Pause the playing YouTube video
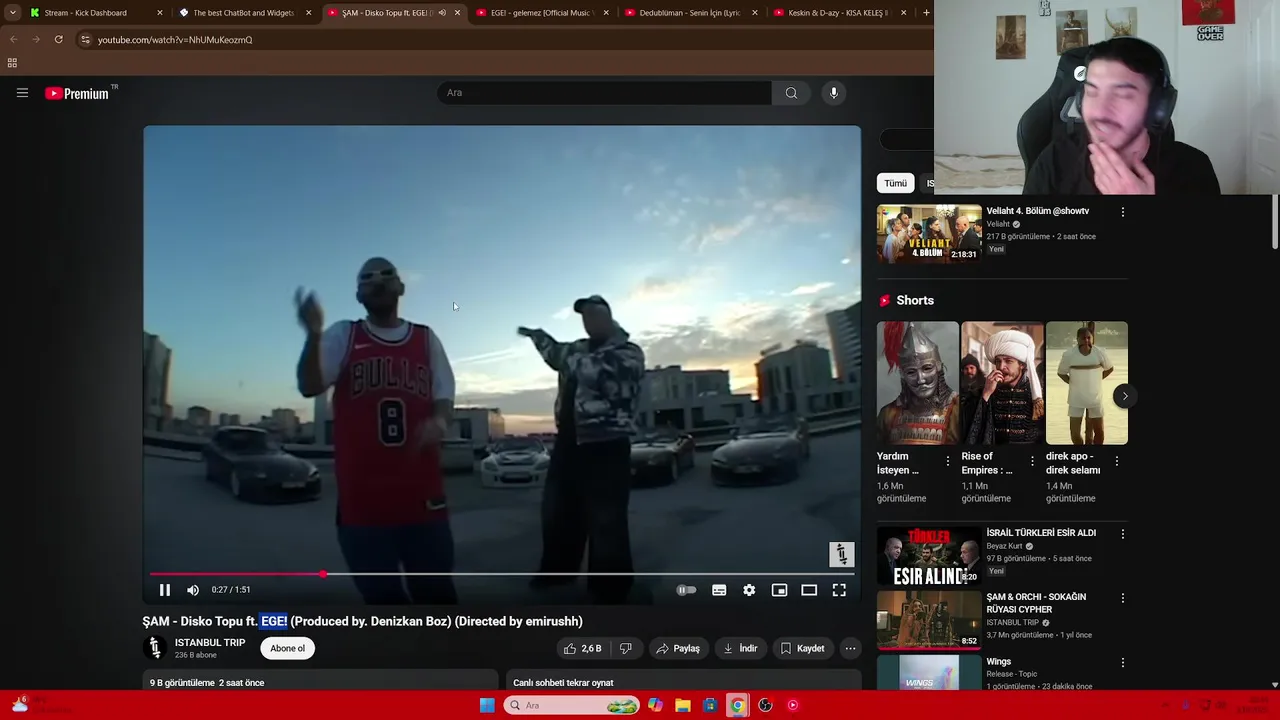1280x720 pixels. [165, 590]
